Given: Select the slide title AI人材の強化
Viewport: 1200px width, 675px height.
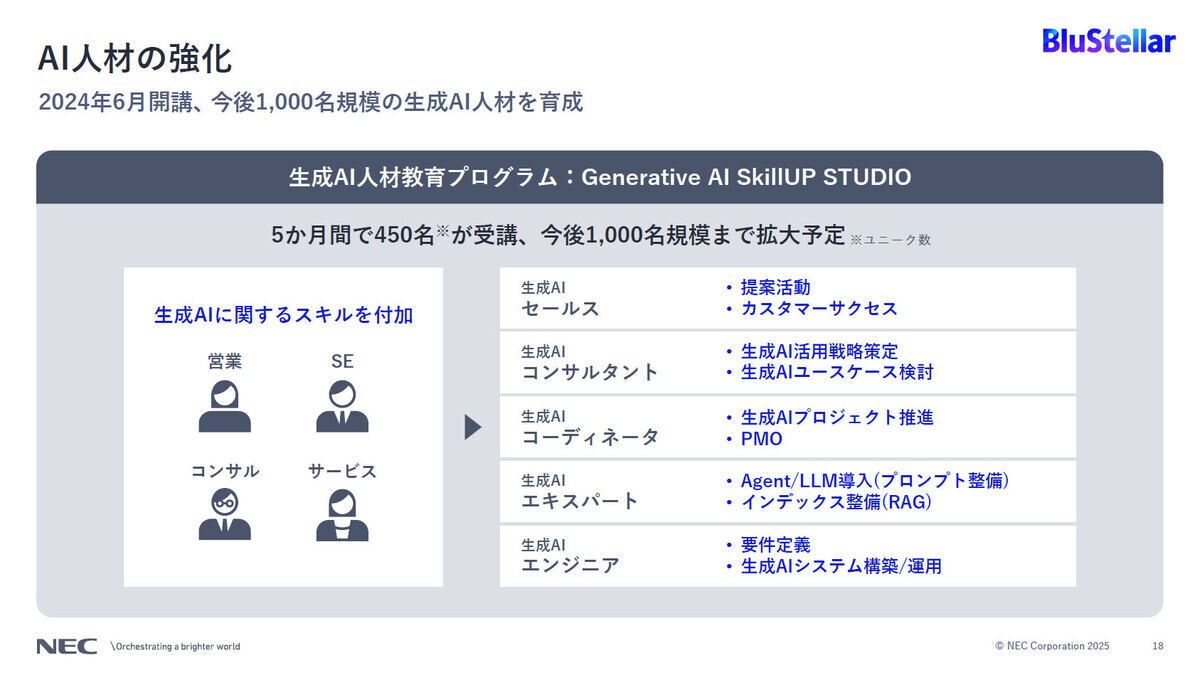Looking at the screenshot, I should coord(135,58).
